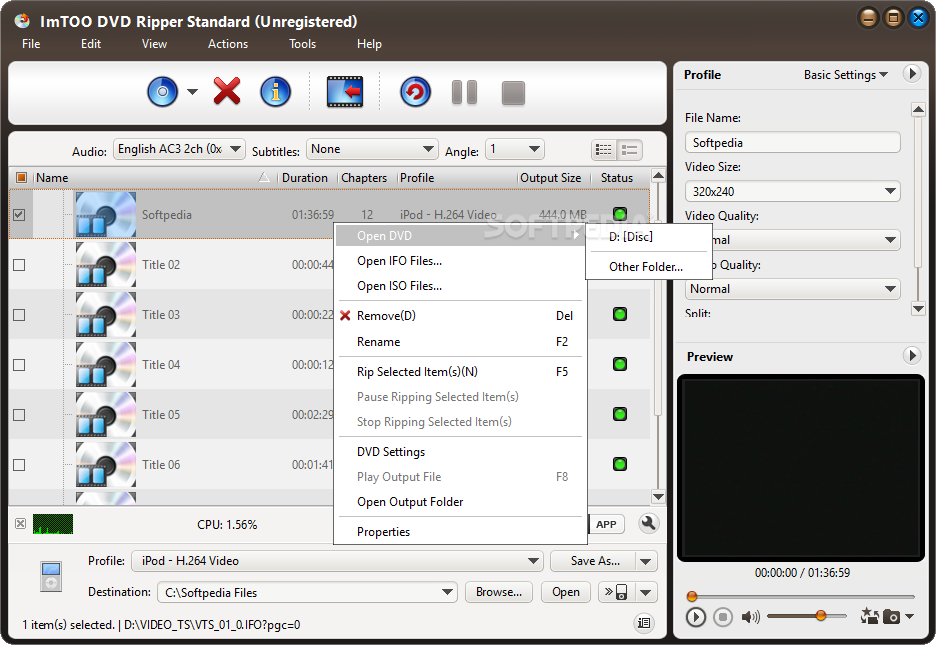Click the Open DVD disc toolbar icon
Viewport: 936px width, 645px height.
point(162,92)
